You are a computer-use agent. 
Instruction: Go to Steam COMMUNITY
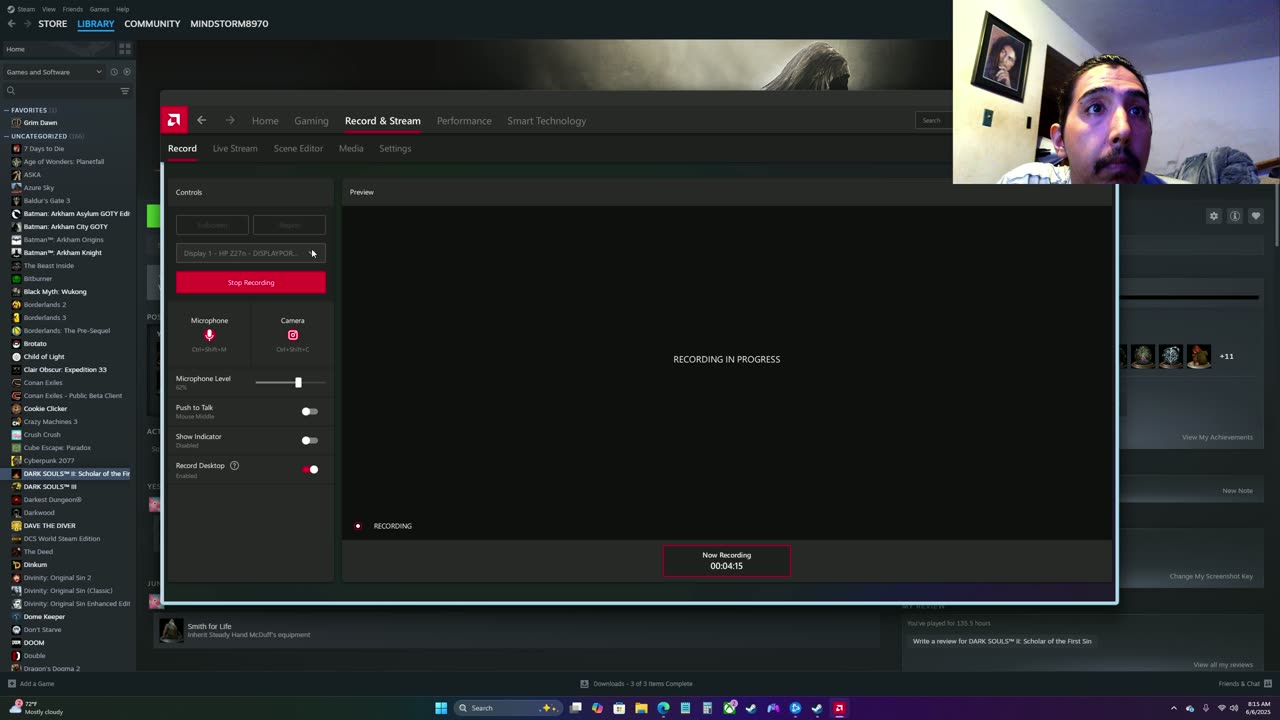tap(152, 23)
